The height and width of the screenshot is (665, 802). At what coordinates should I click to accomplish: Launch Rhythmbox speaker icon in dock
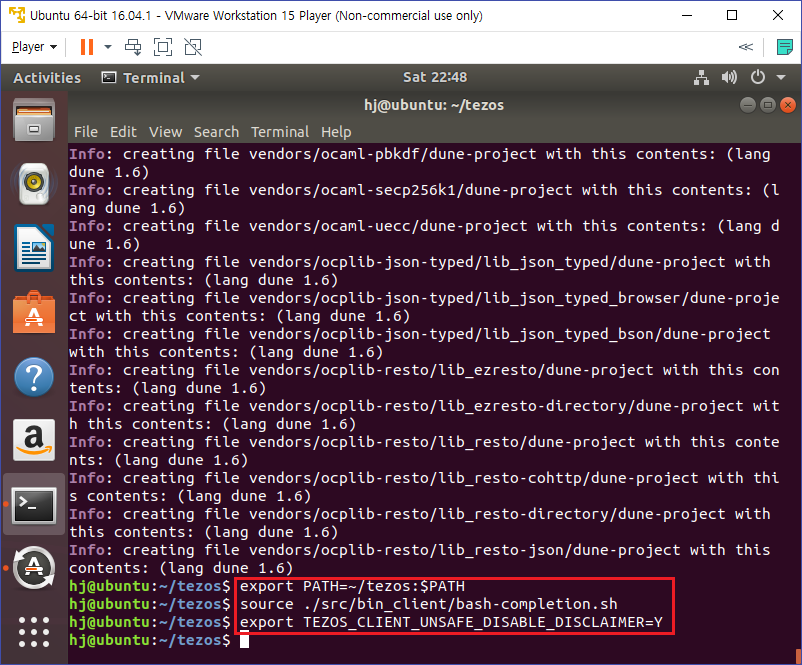(x=34, y=183)
